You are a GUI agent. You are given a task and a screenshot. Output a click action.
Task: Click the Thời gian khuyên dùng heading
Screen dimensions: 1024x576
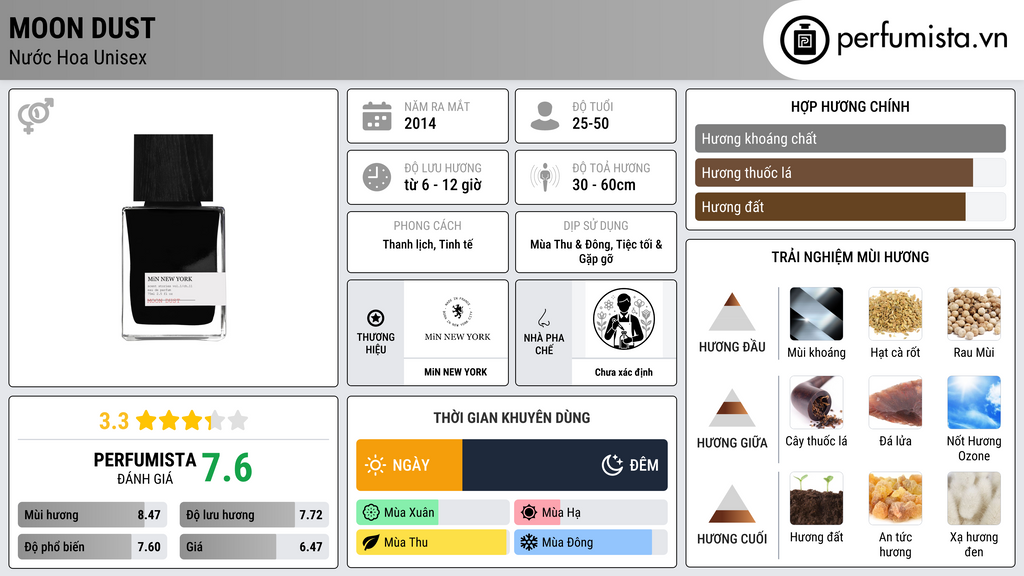[x=512, y=417]
